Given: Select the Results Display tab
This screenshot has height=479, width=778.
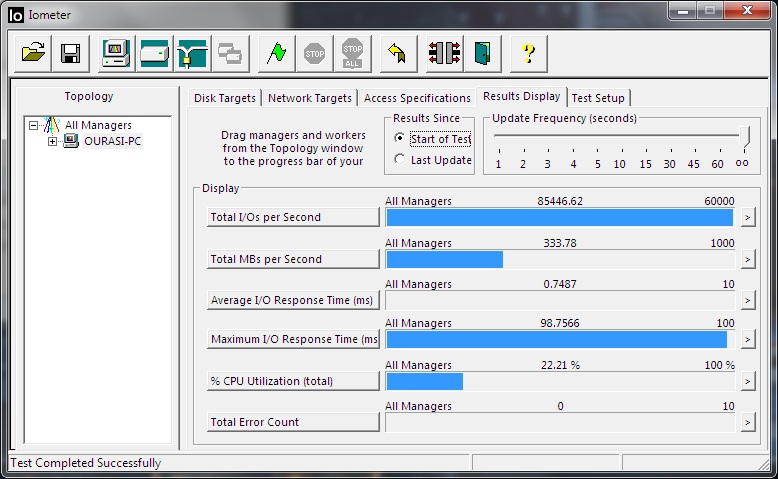Looking at the screenshot, I should point(521,96).
